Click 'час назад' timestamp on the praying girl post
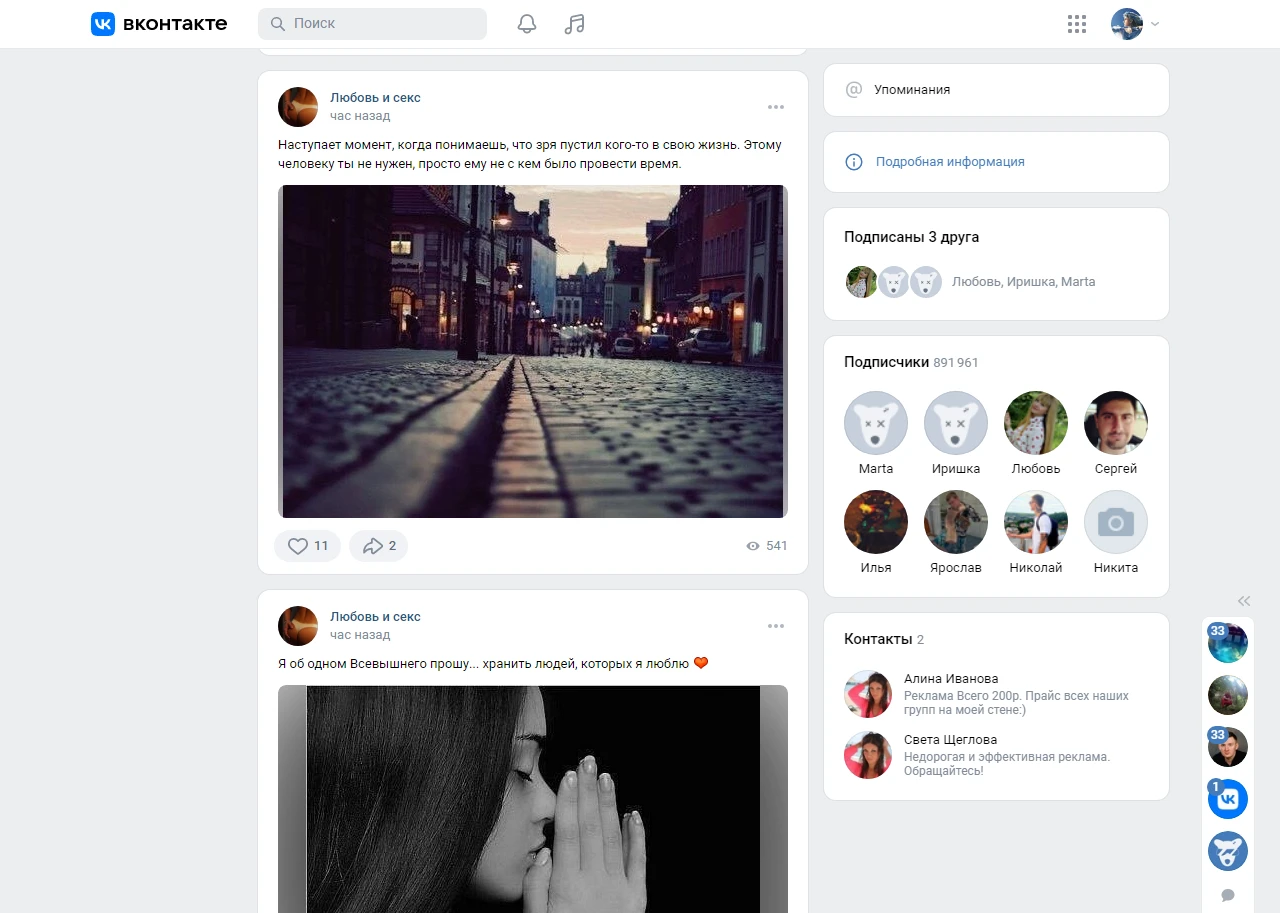Image resolution: width=1280 pixels, height=913 pixels. [x=360, y=635]
